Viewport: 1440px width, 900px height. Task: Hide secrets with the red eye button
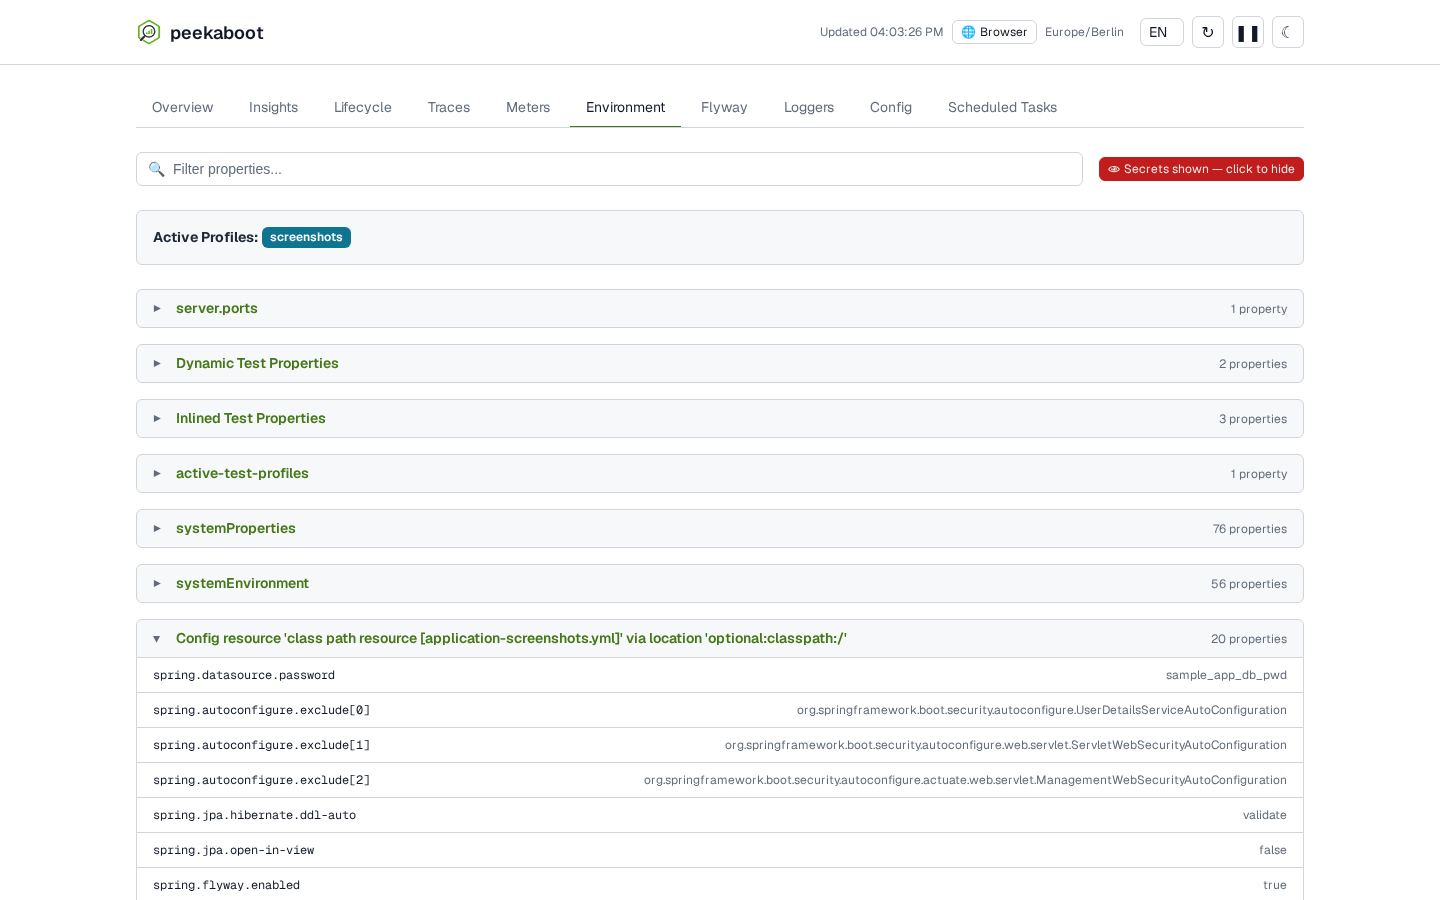1201,169
